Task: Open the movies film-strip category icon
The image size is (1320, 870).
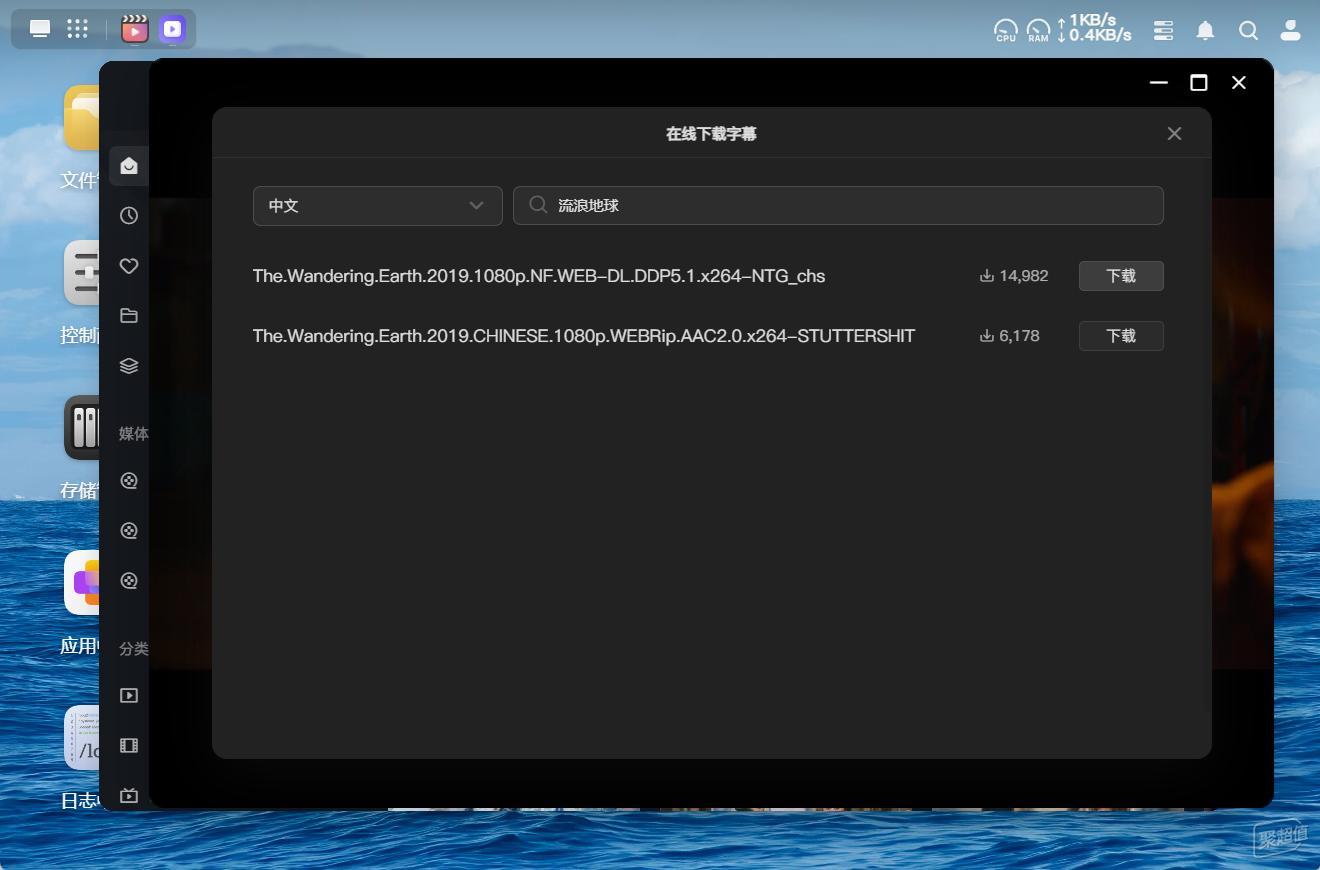Action: [129, 746]
